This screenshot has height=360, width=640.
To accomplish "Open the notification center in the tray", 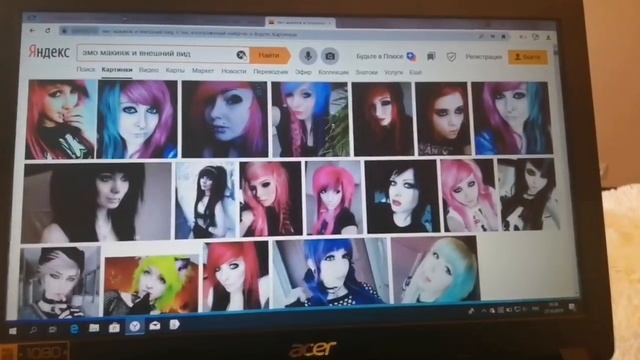I will point(572,308).
